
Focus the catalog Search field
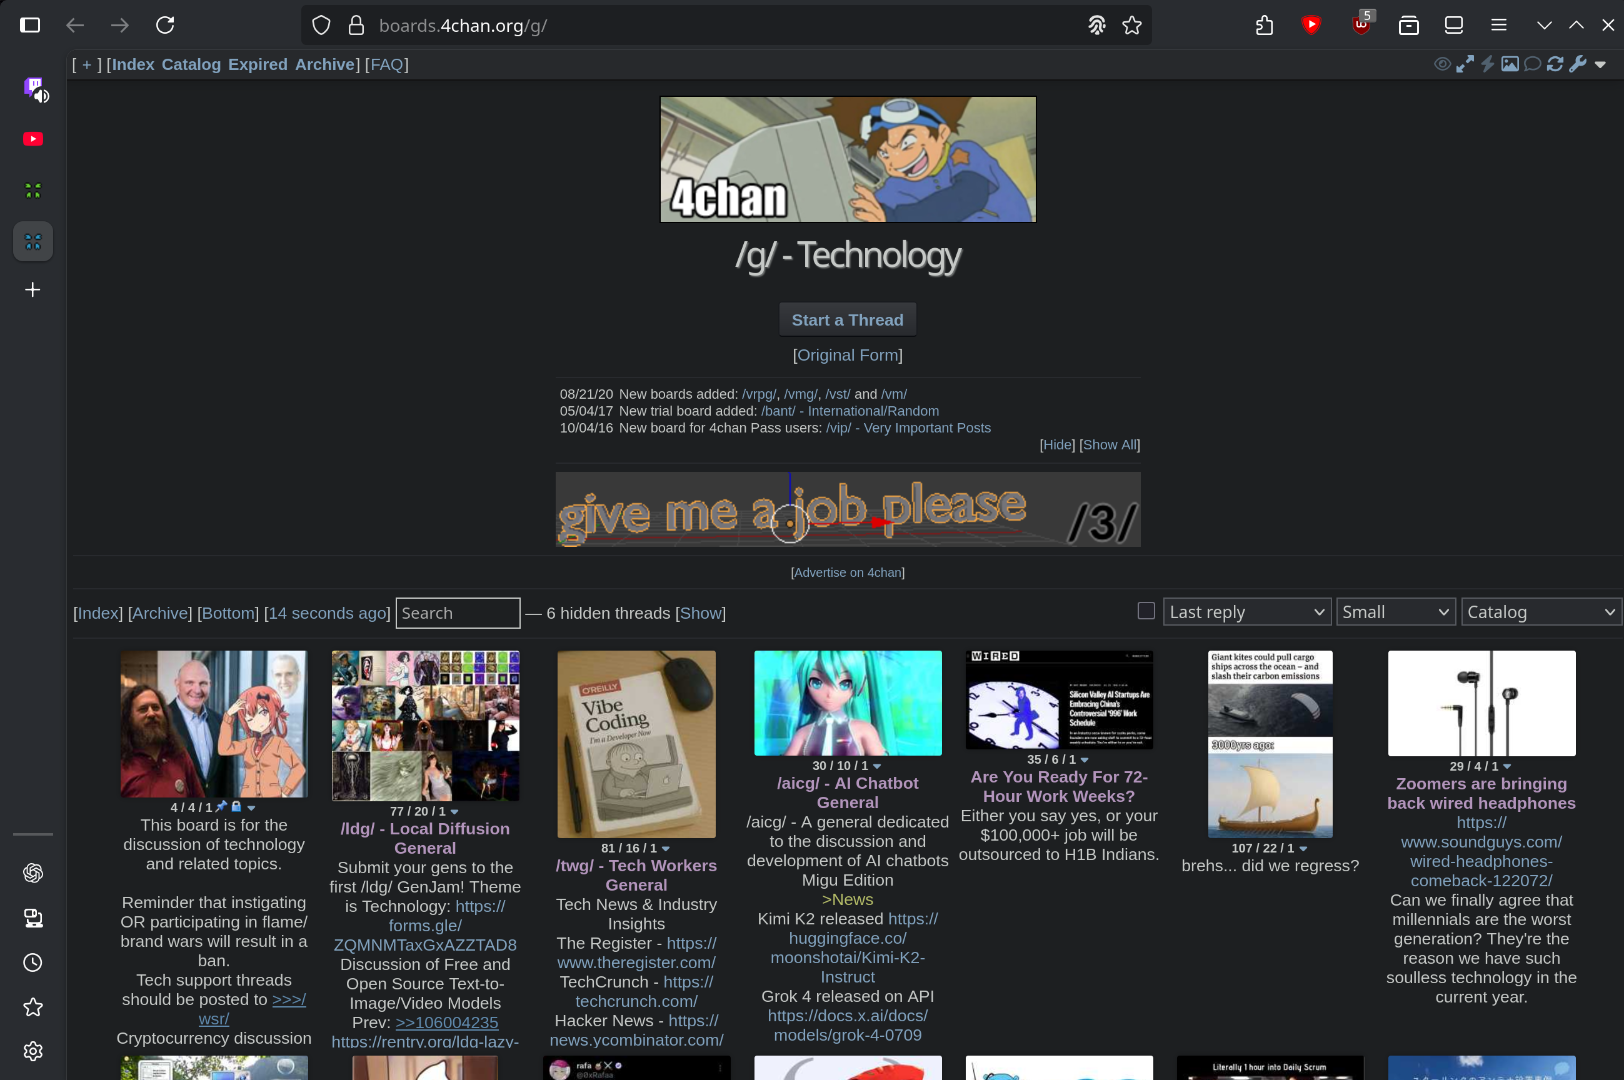click(458, 613)
